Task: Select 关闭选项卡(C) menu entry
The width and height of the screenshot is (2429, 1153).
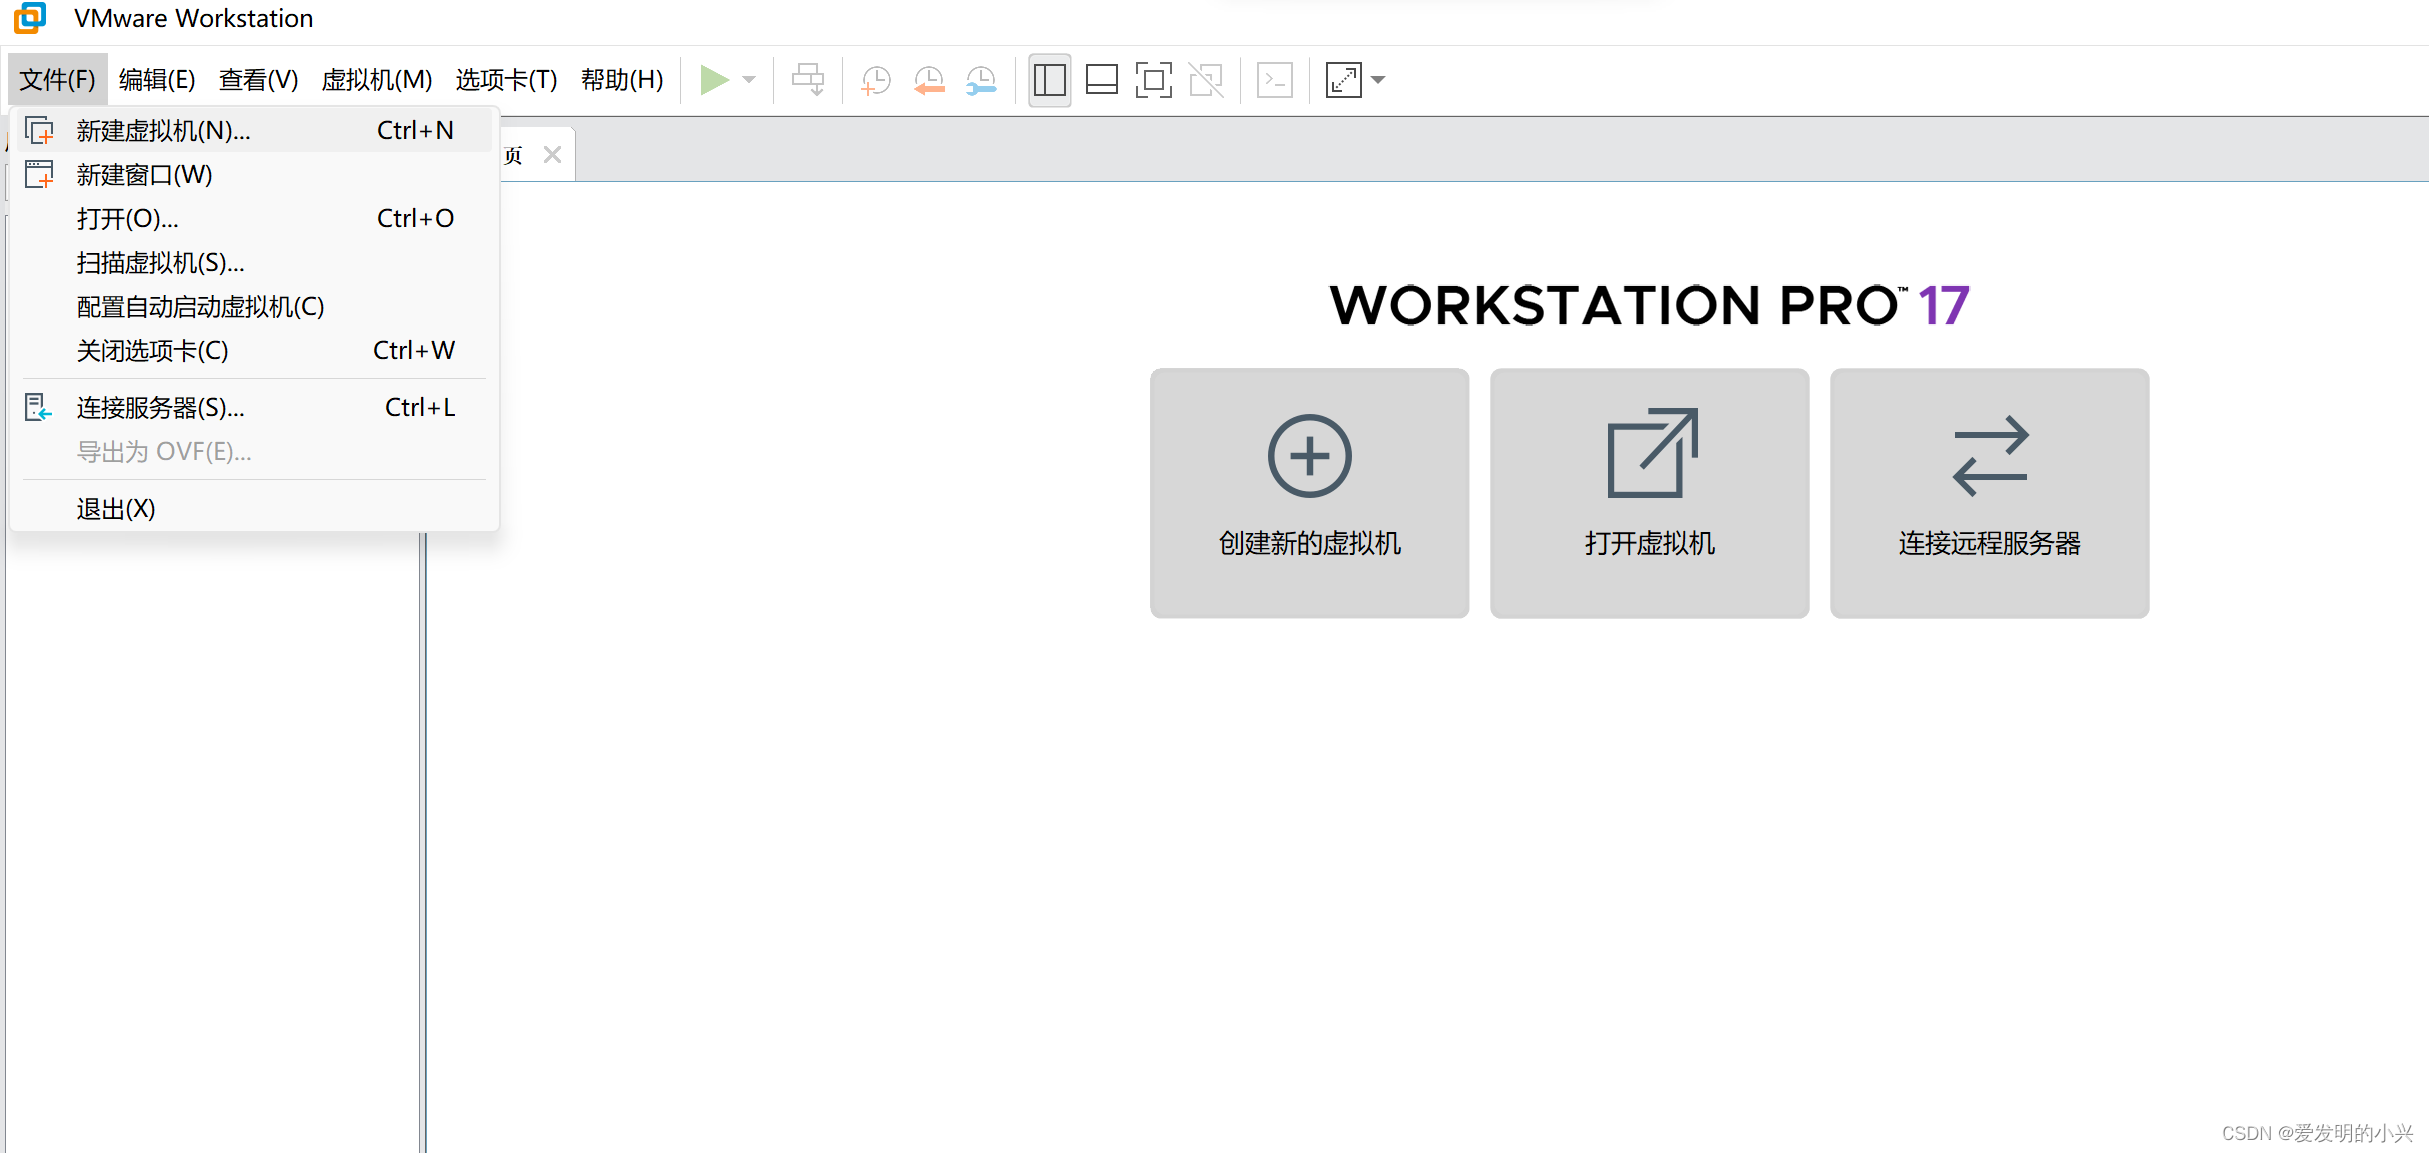Action: (254, 351)
